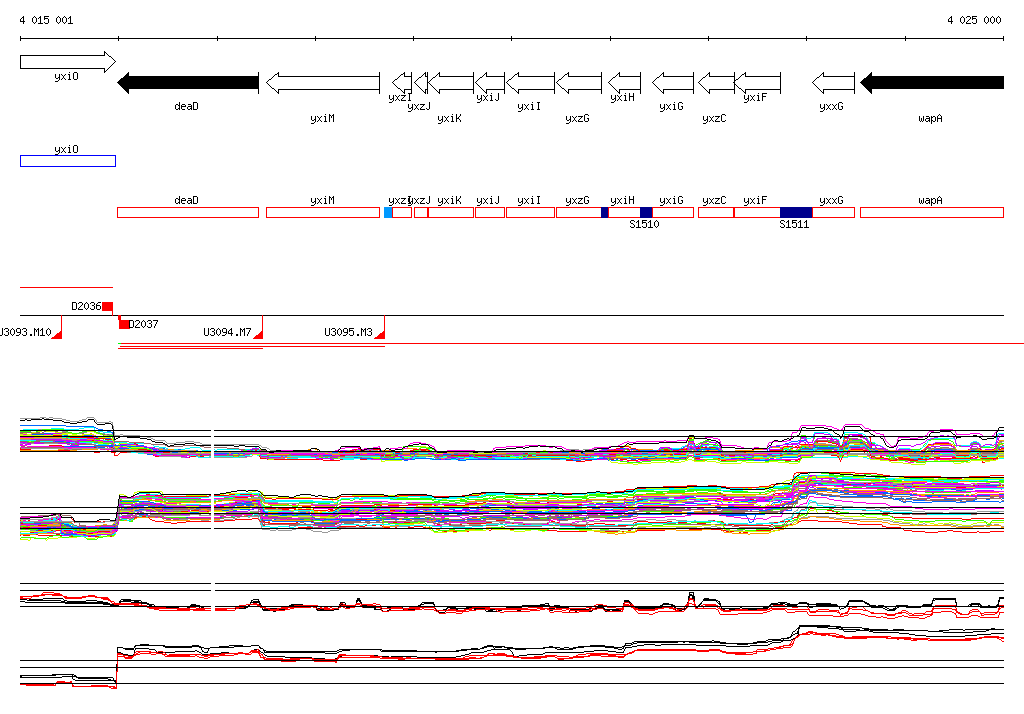Select the red-outlined wapA annotation box
1024x714 pixels.
(x=931, y=212)
